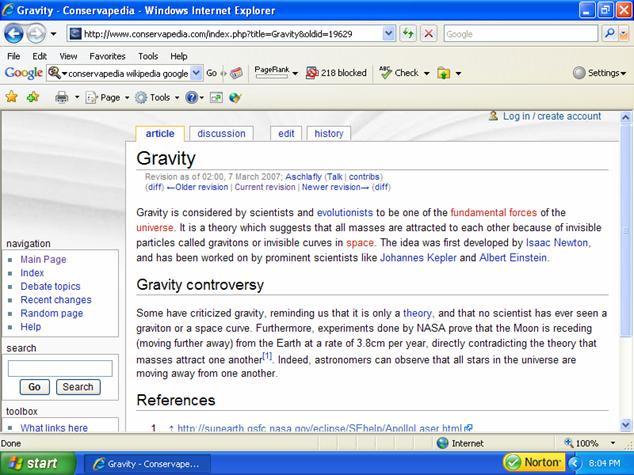Click the red Stop loading icon
The height and width of the screenshot is (475, 634).
(x=429, y=34)
